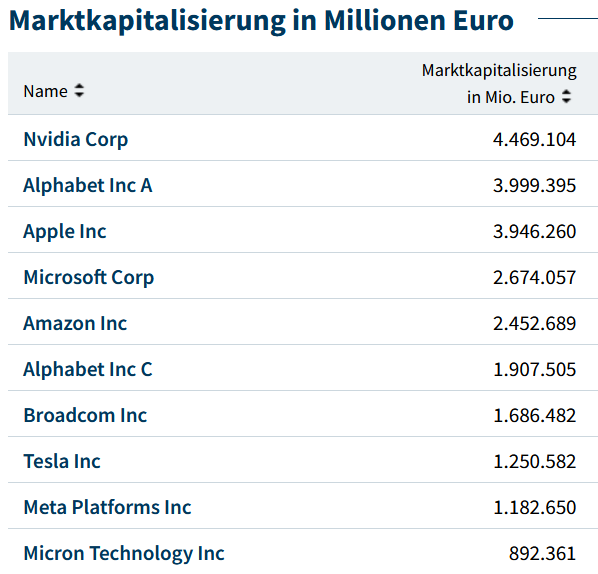598x574 pixels.
Task: Select Micron market cap value 892.361
Action: 542,553
